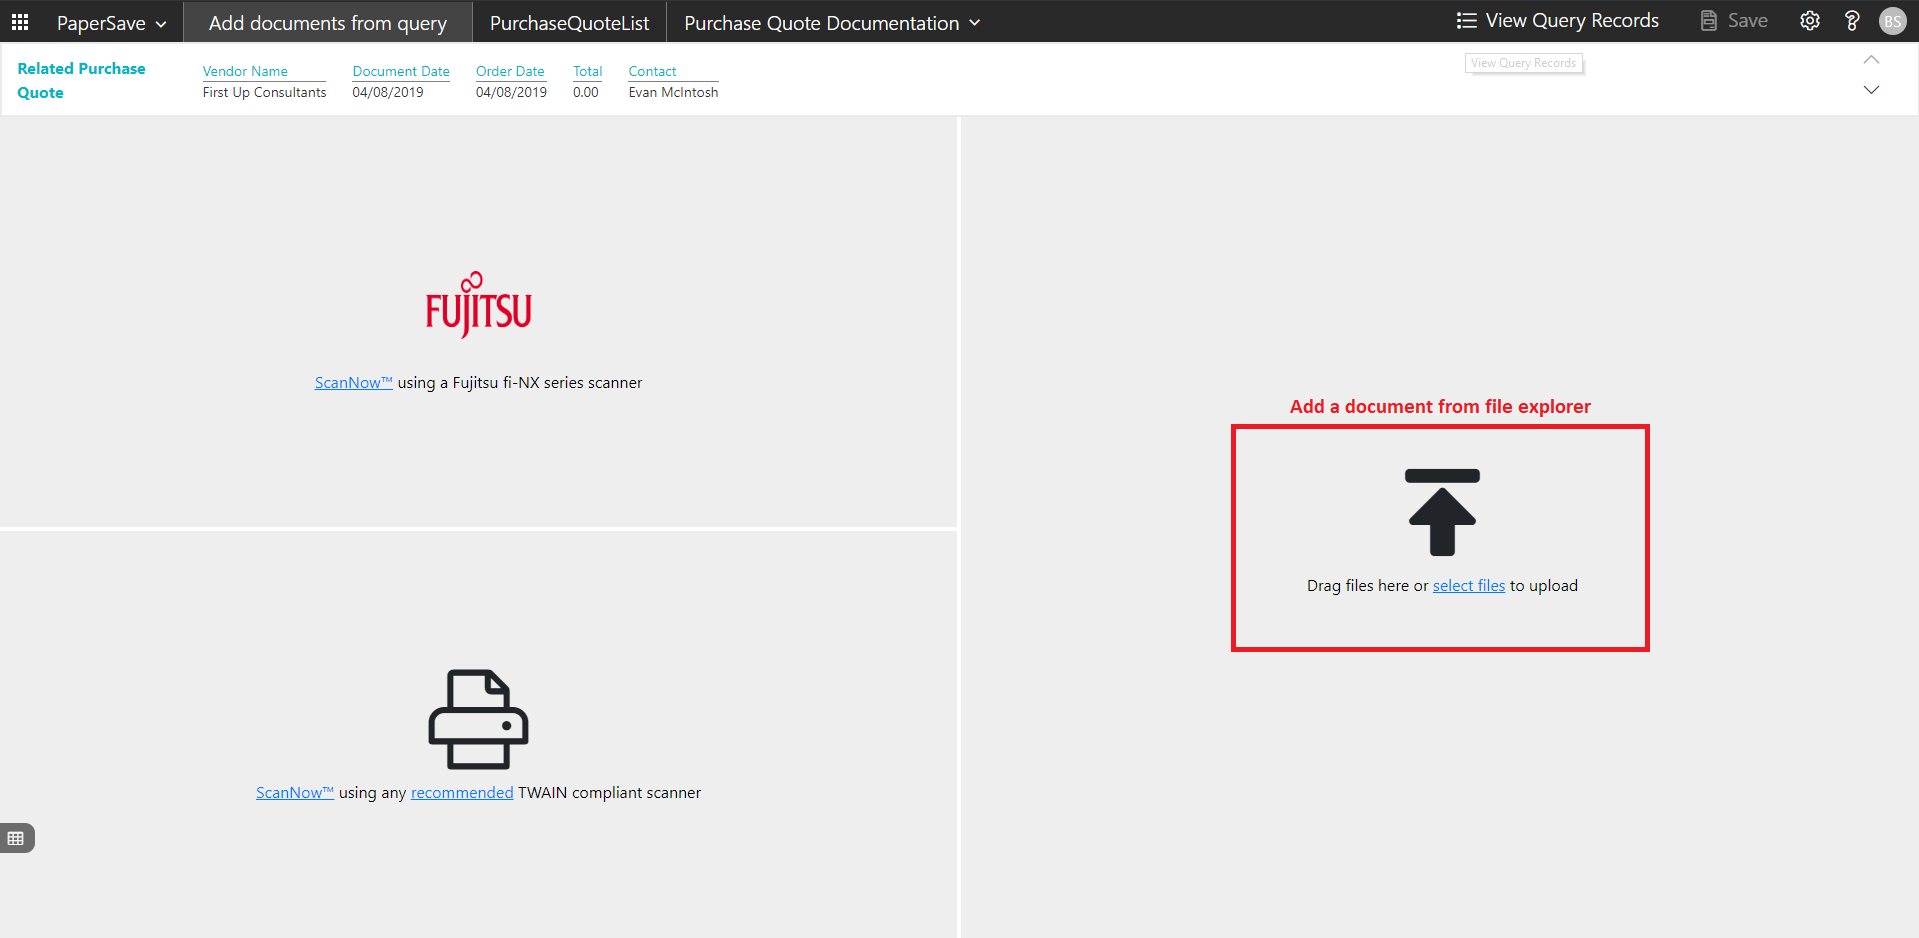Open help question mark icon
Screen dimensions: 1919x938
pyautogui.click(x=1851, y=21)
